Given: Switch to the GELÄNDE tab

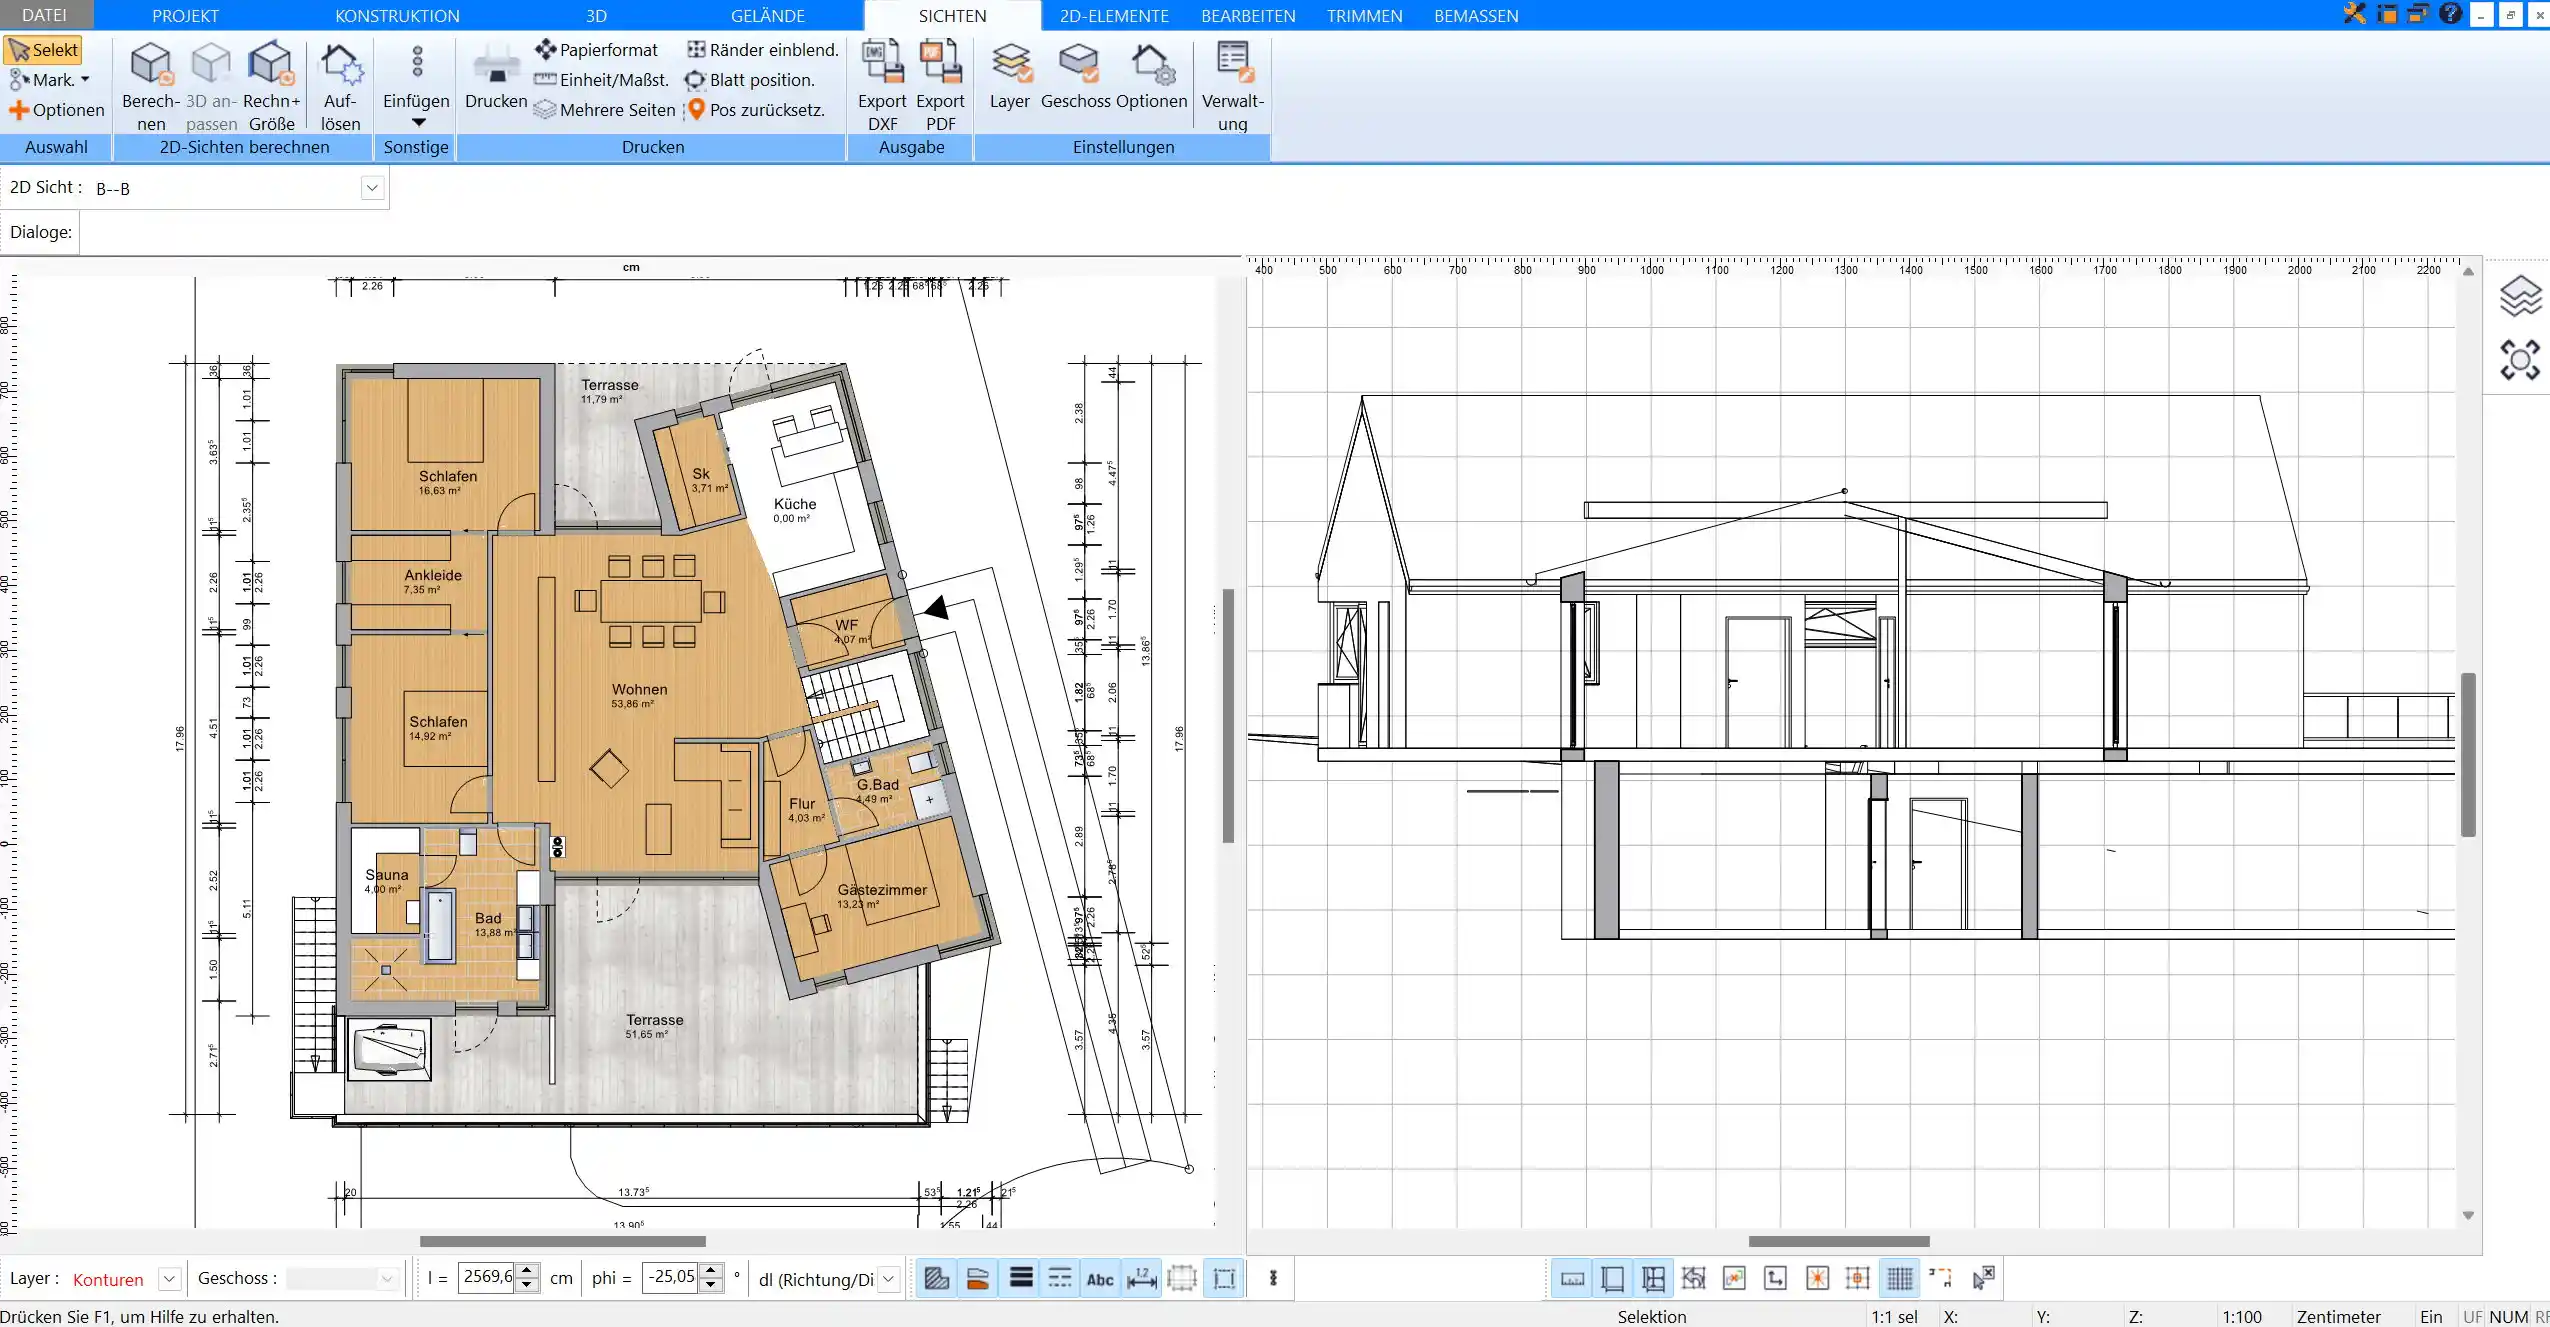Looking at the screenshot, I should [x=767, y=16].
